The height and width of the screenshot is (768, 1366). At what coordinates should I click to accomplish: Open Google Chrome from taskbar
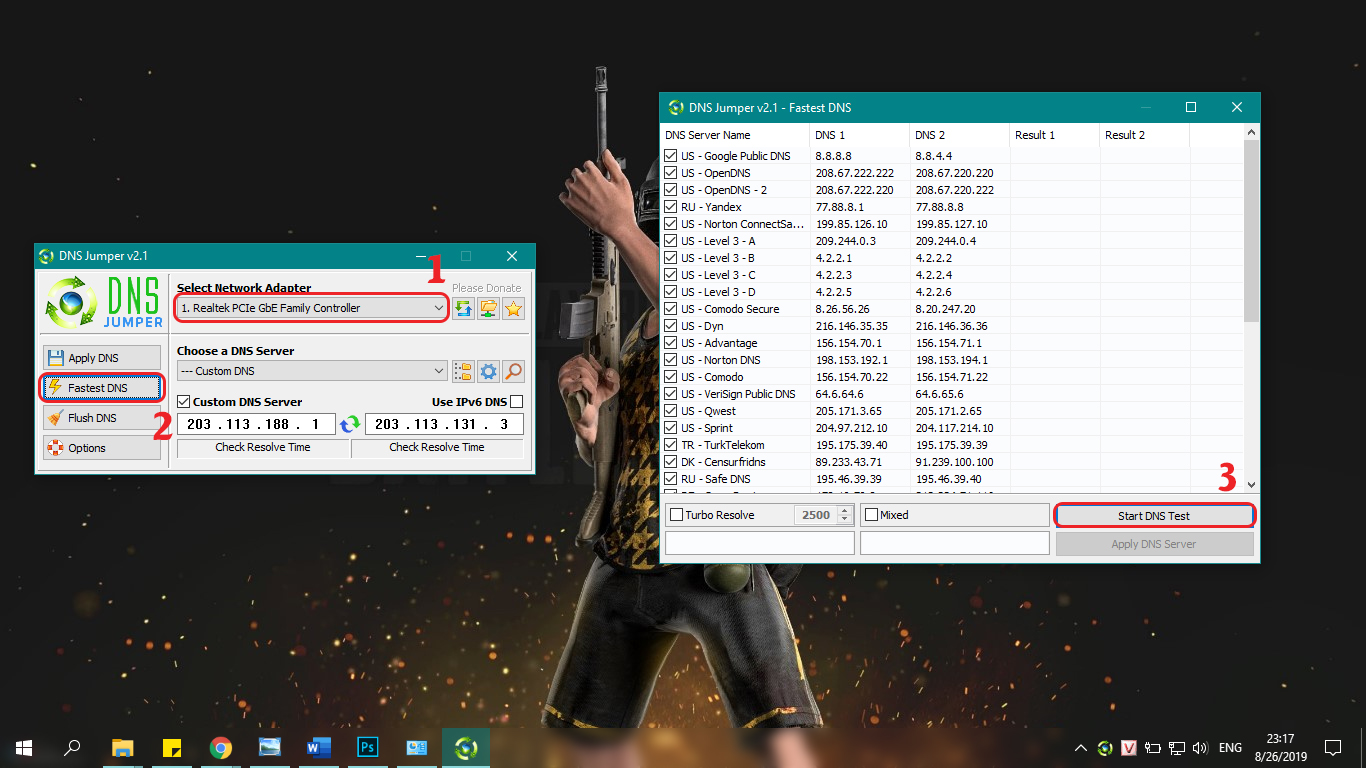click(x=221, y=747)
